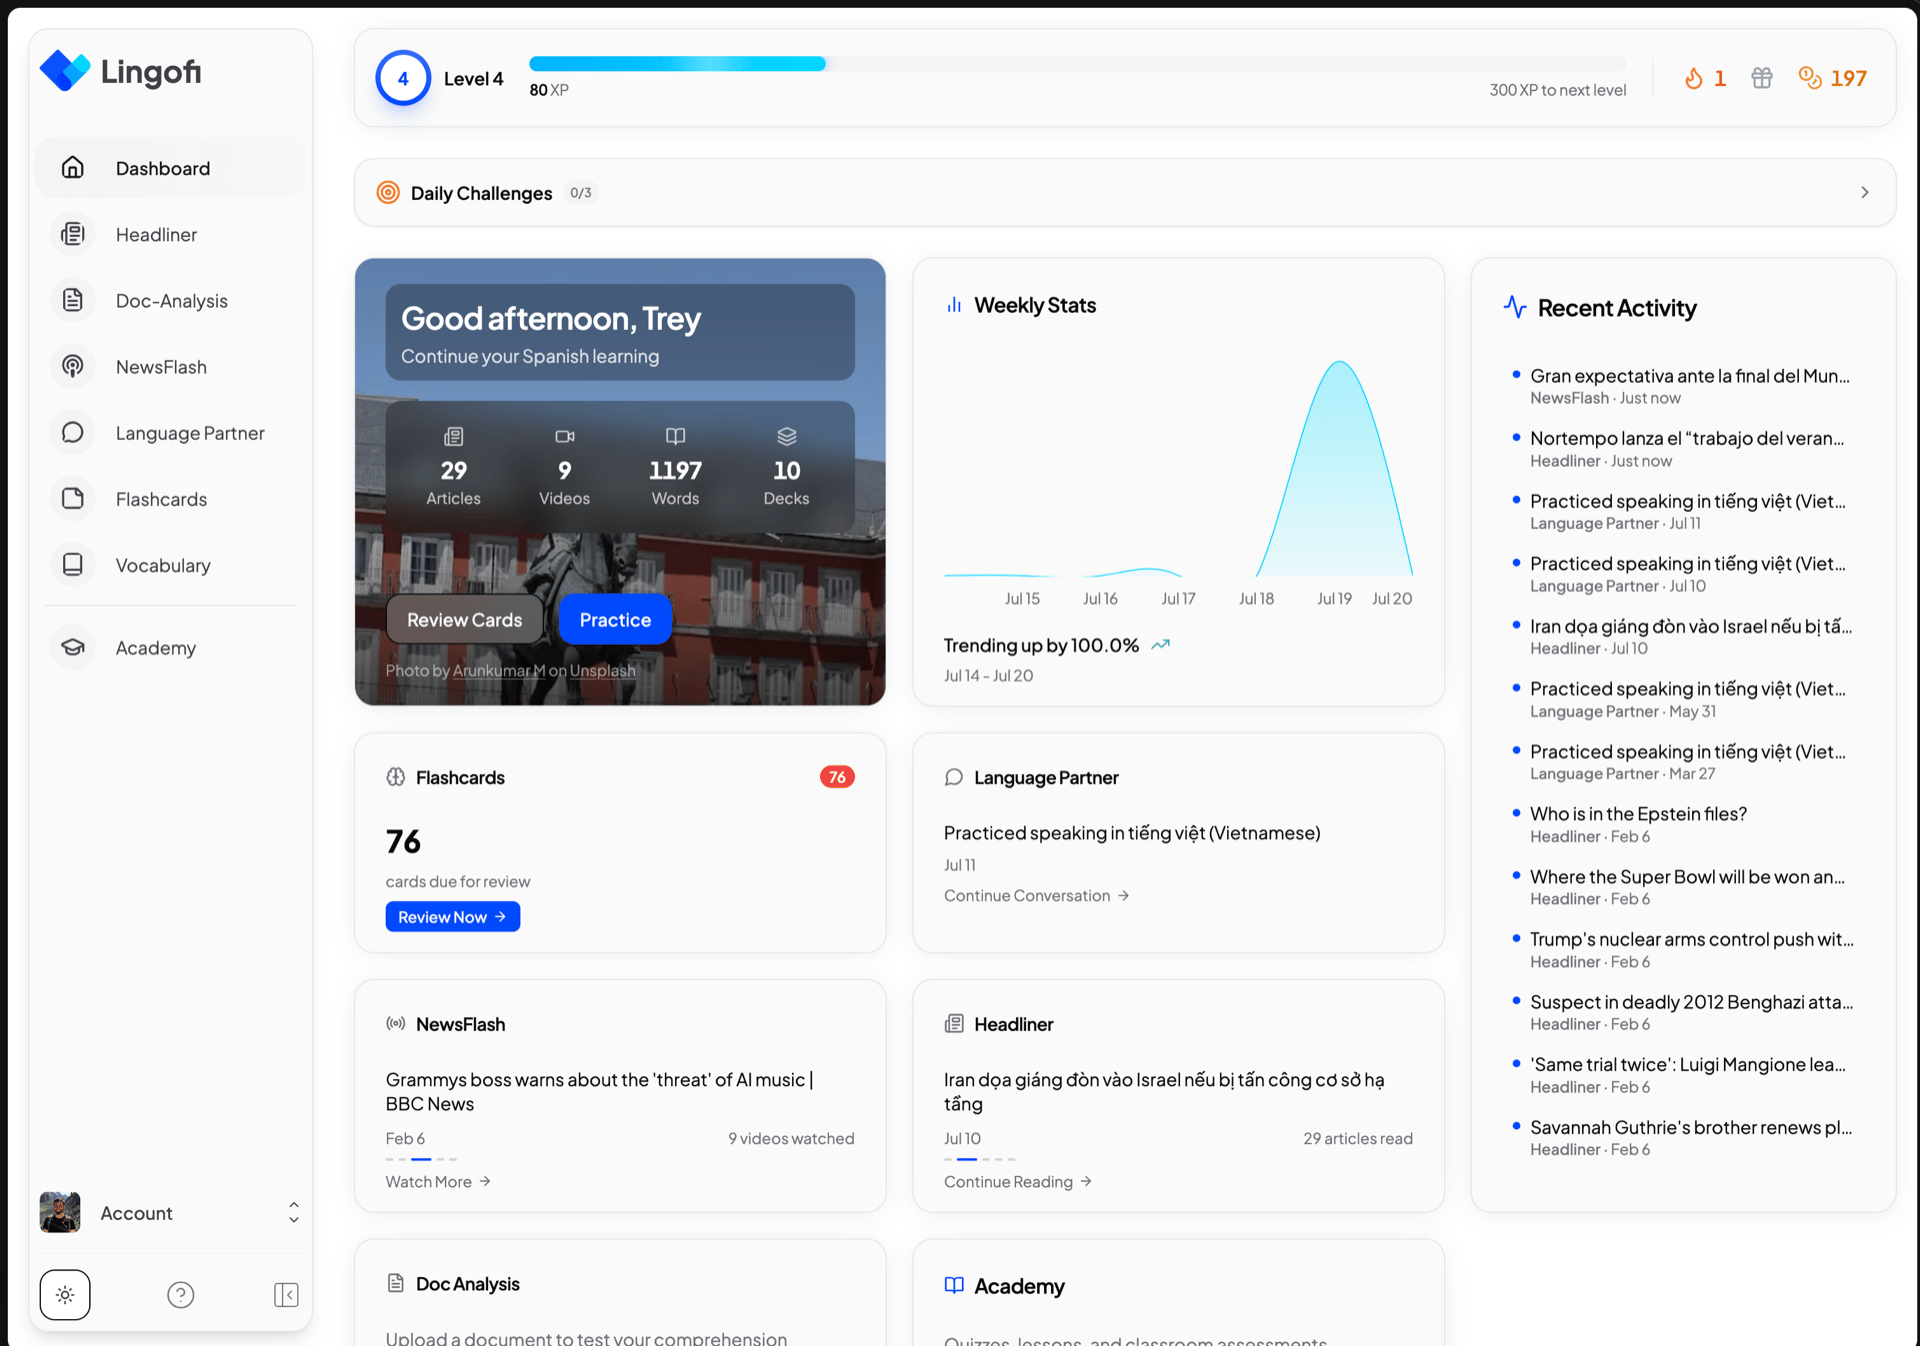Click the Flashcards card brain icon
Image resolution: width=1920 pixels, height=1346 pixels.
click(x=396, y=777)
